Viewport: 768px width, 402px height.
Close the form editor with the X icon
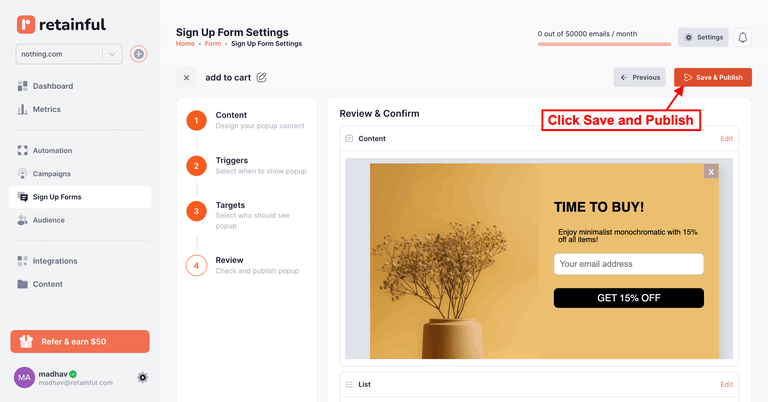pyautogui.click(x=187, y=77)
